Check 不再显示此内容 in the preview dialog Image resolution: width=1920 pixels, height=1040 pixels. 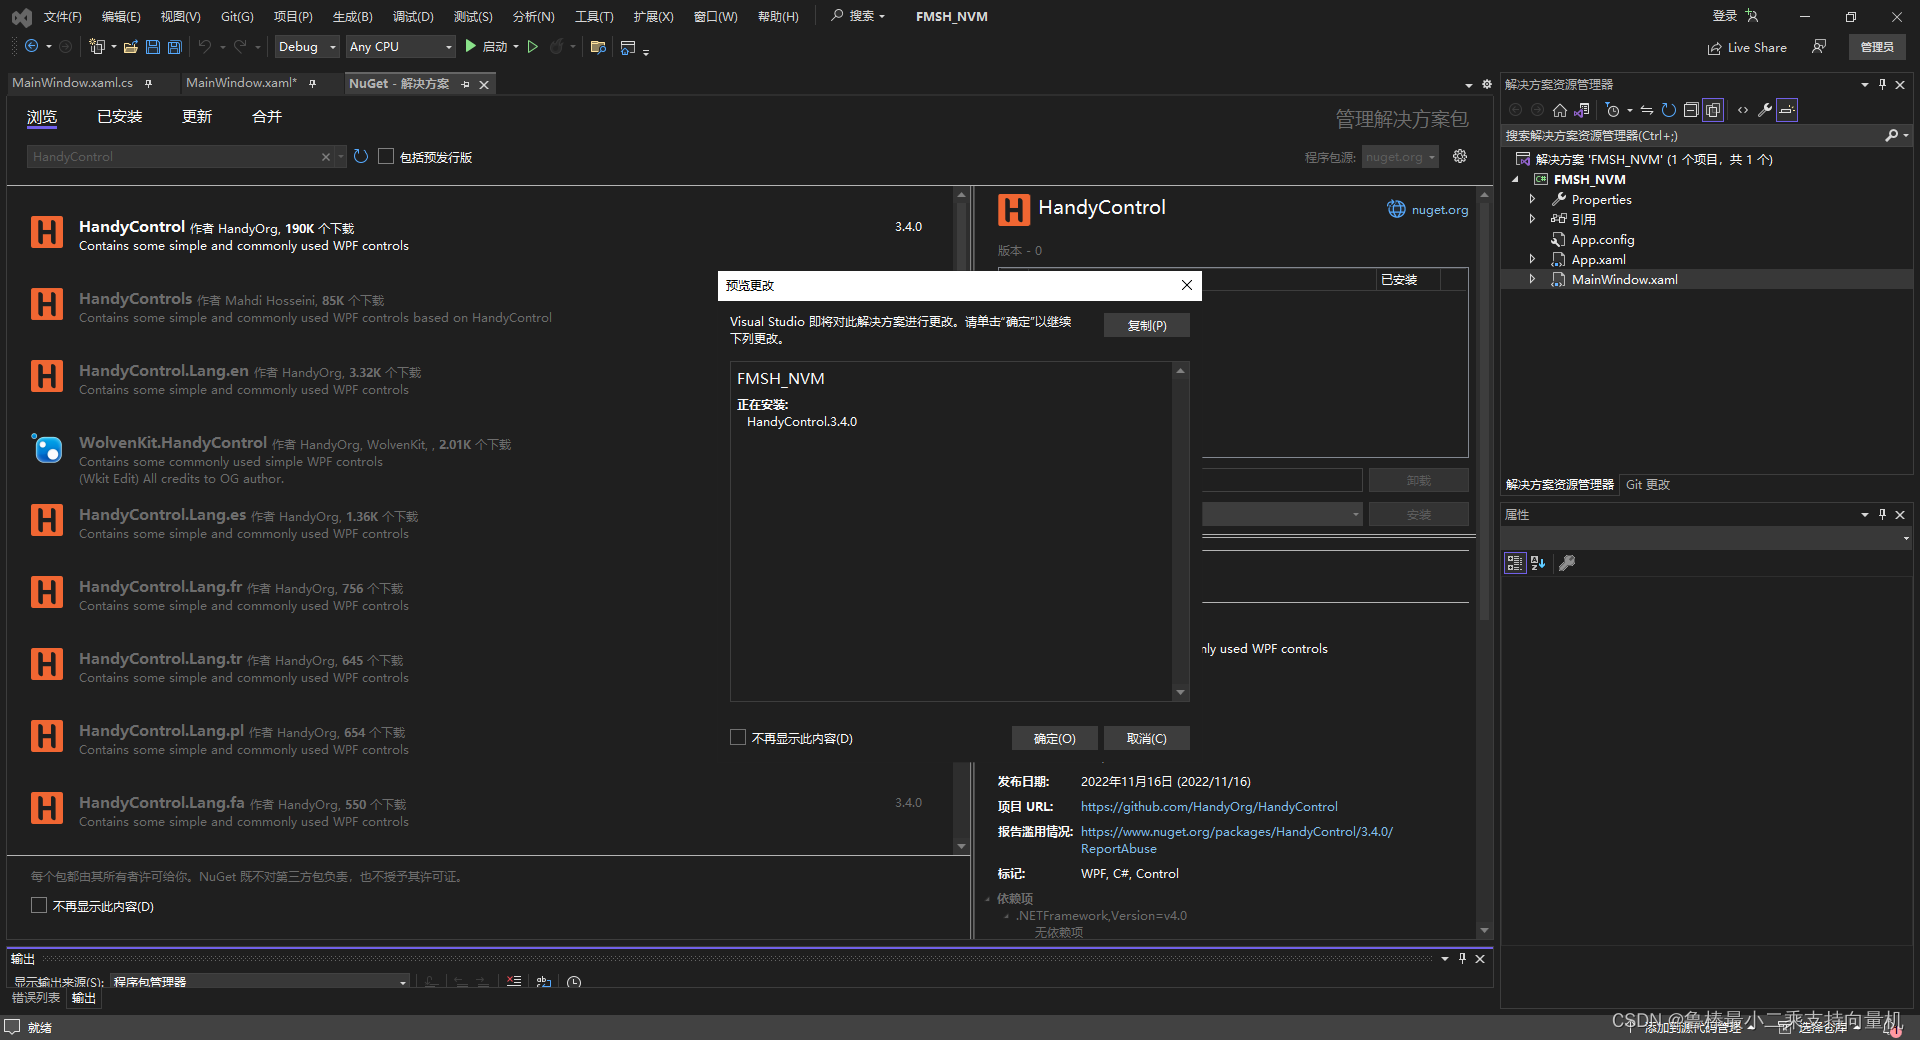[x=738, y=737]
